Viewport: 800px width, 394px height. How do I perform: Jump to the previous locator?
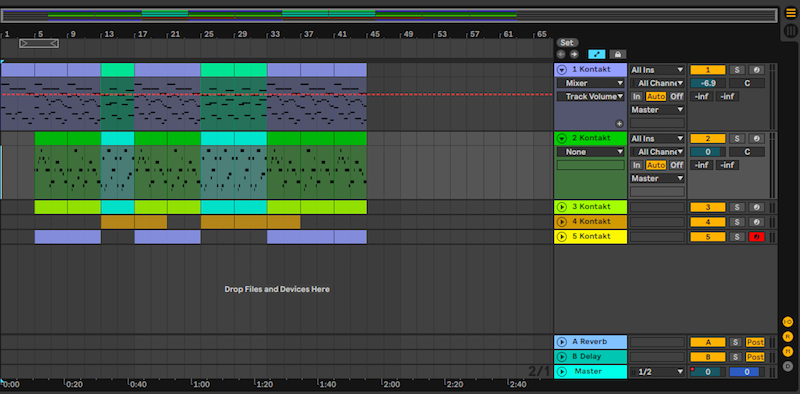[x=561, y=54]
